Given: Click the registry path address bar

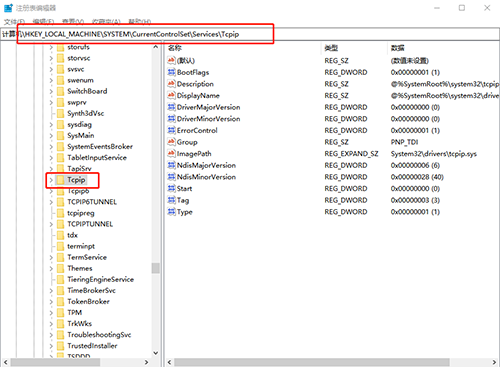Looking at the screenshot, I should [250, 34].
